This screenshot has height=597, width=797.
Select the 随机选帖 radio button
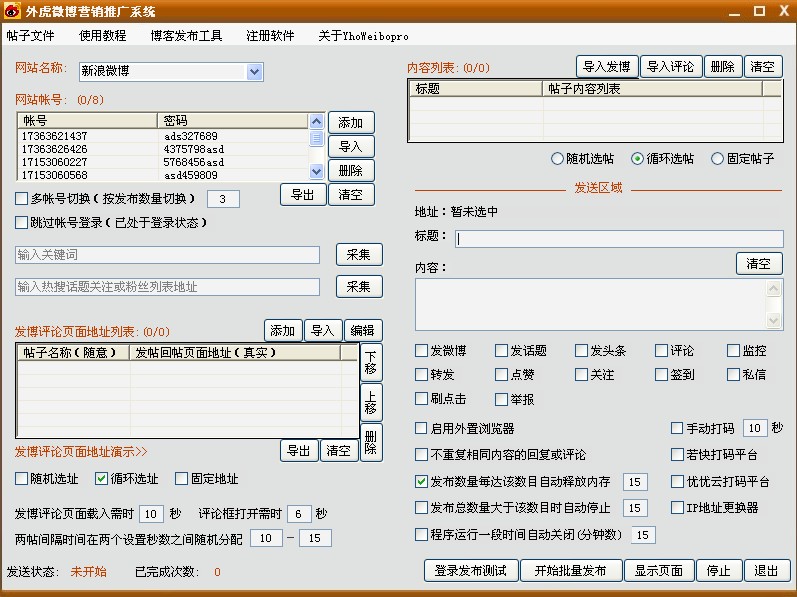pyautogui.click(x=557, y=159)
